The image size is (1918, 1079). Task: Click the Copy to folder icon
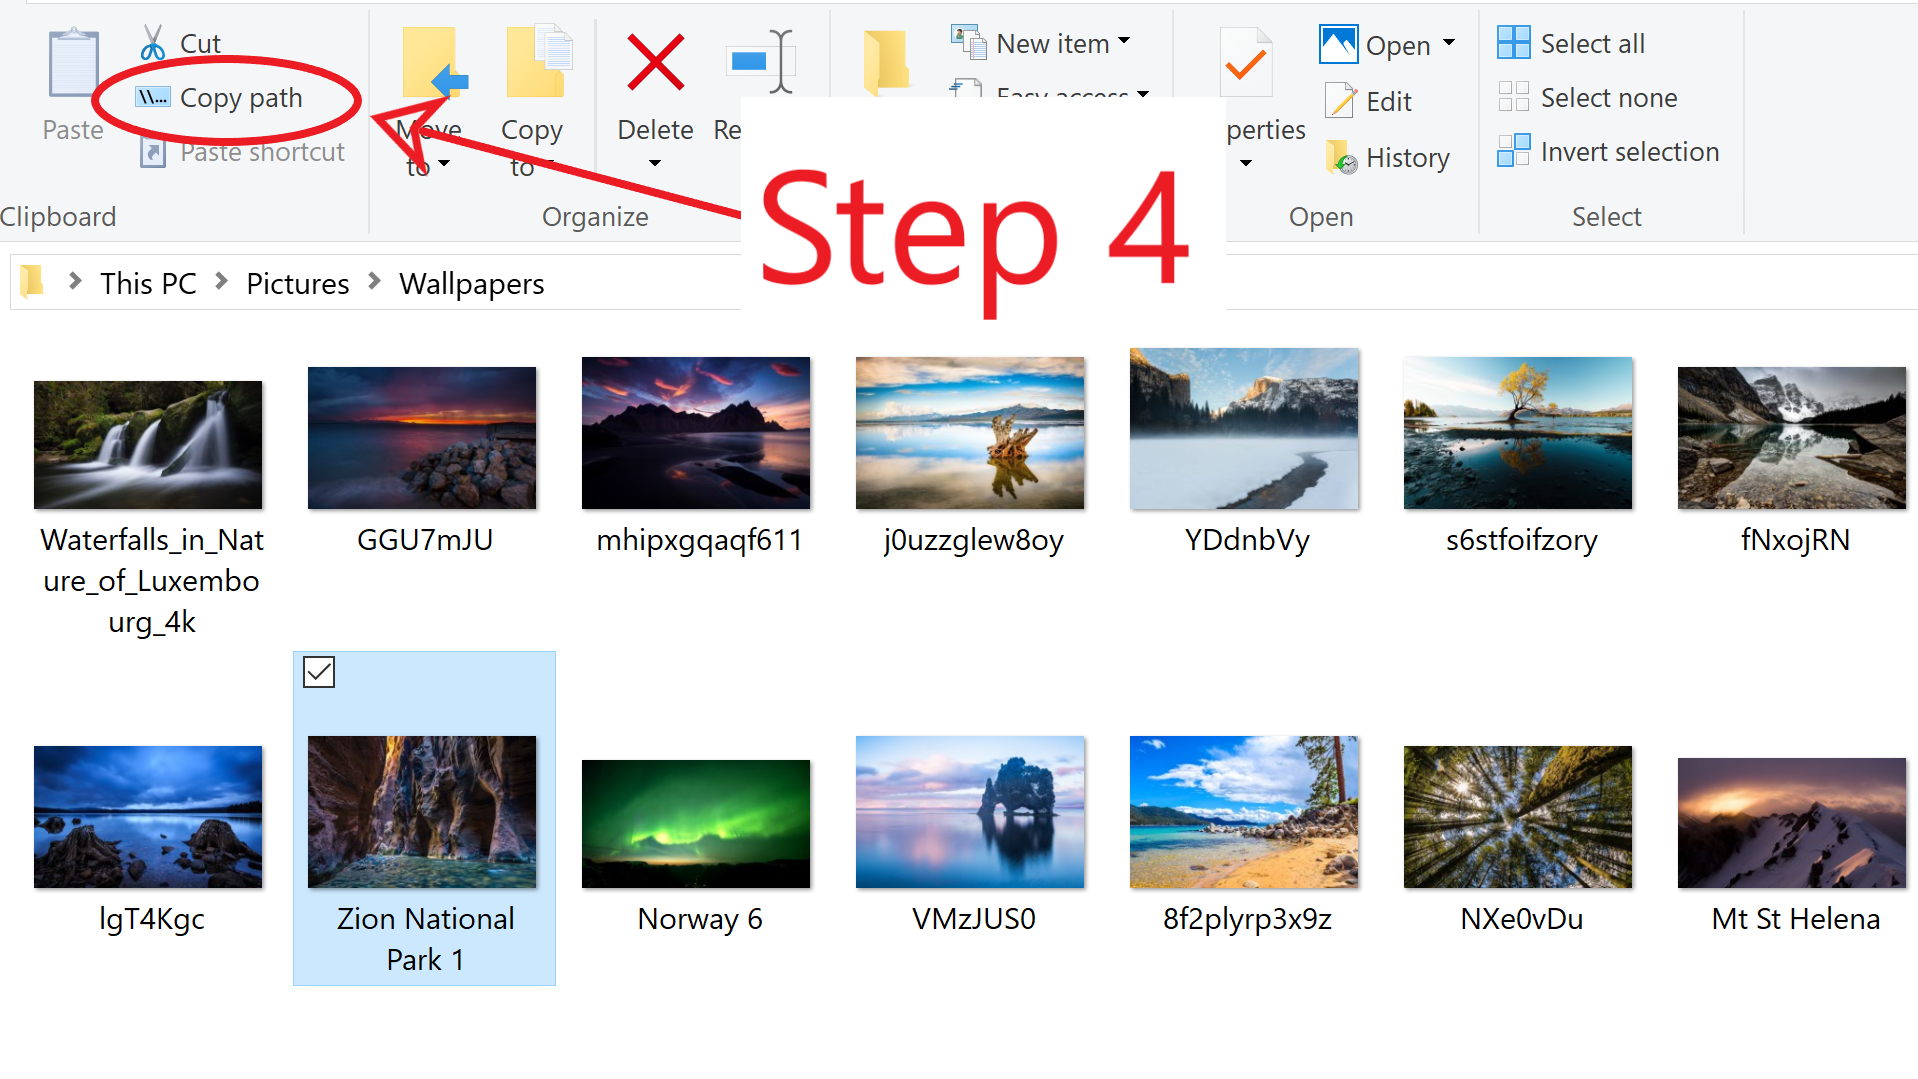538,61
